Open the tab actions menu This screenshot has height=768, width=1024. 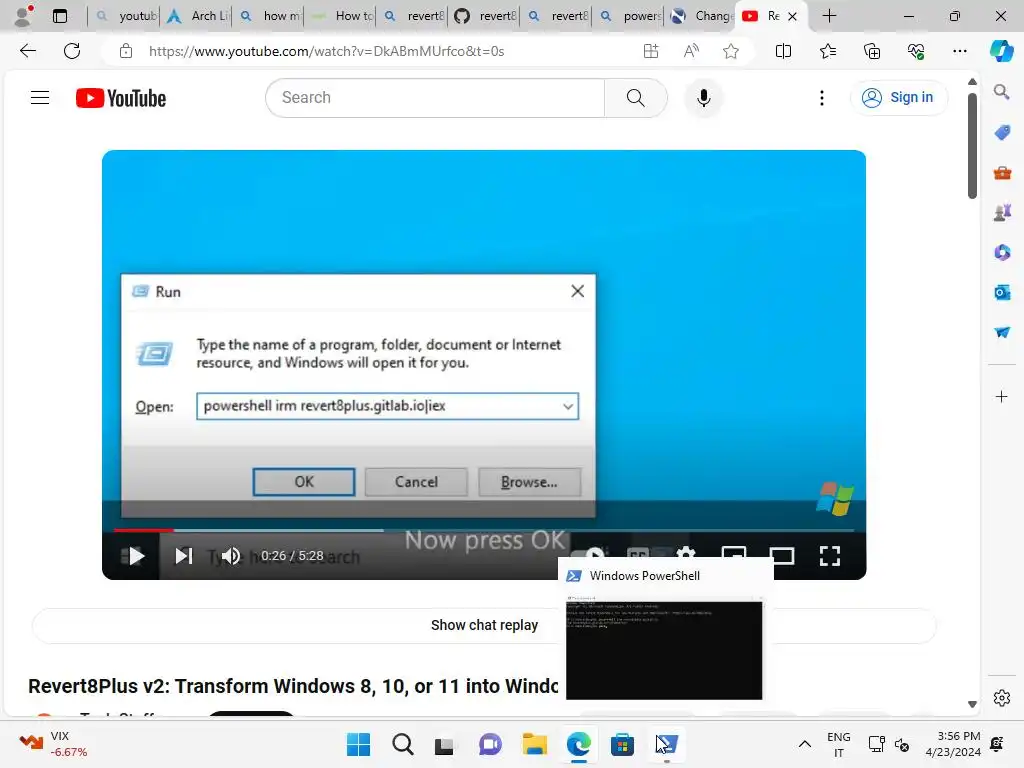pyautogui.click(x=59, y=16)
